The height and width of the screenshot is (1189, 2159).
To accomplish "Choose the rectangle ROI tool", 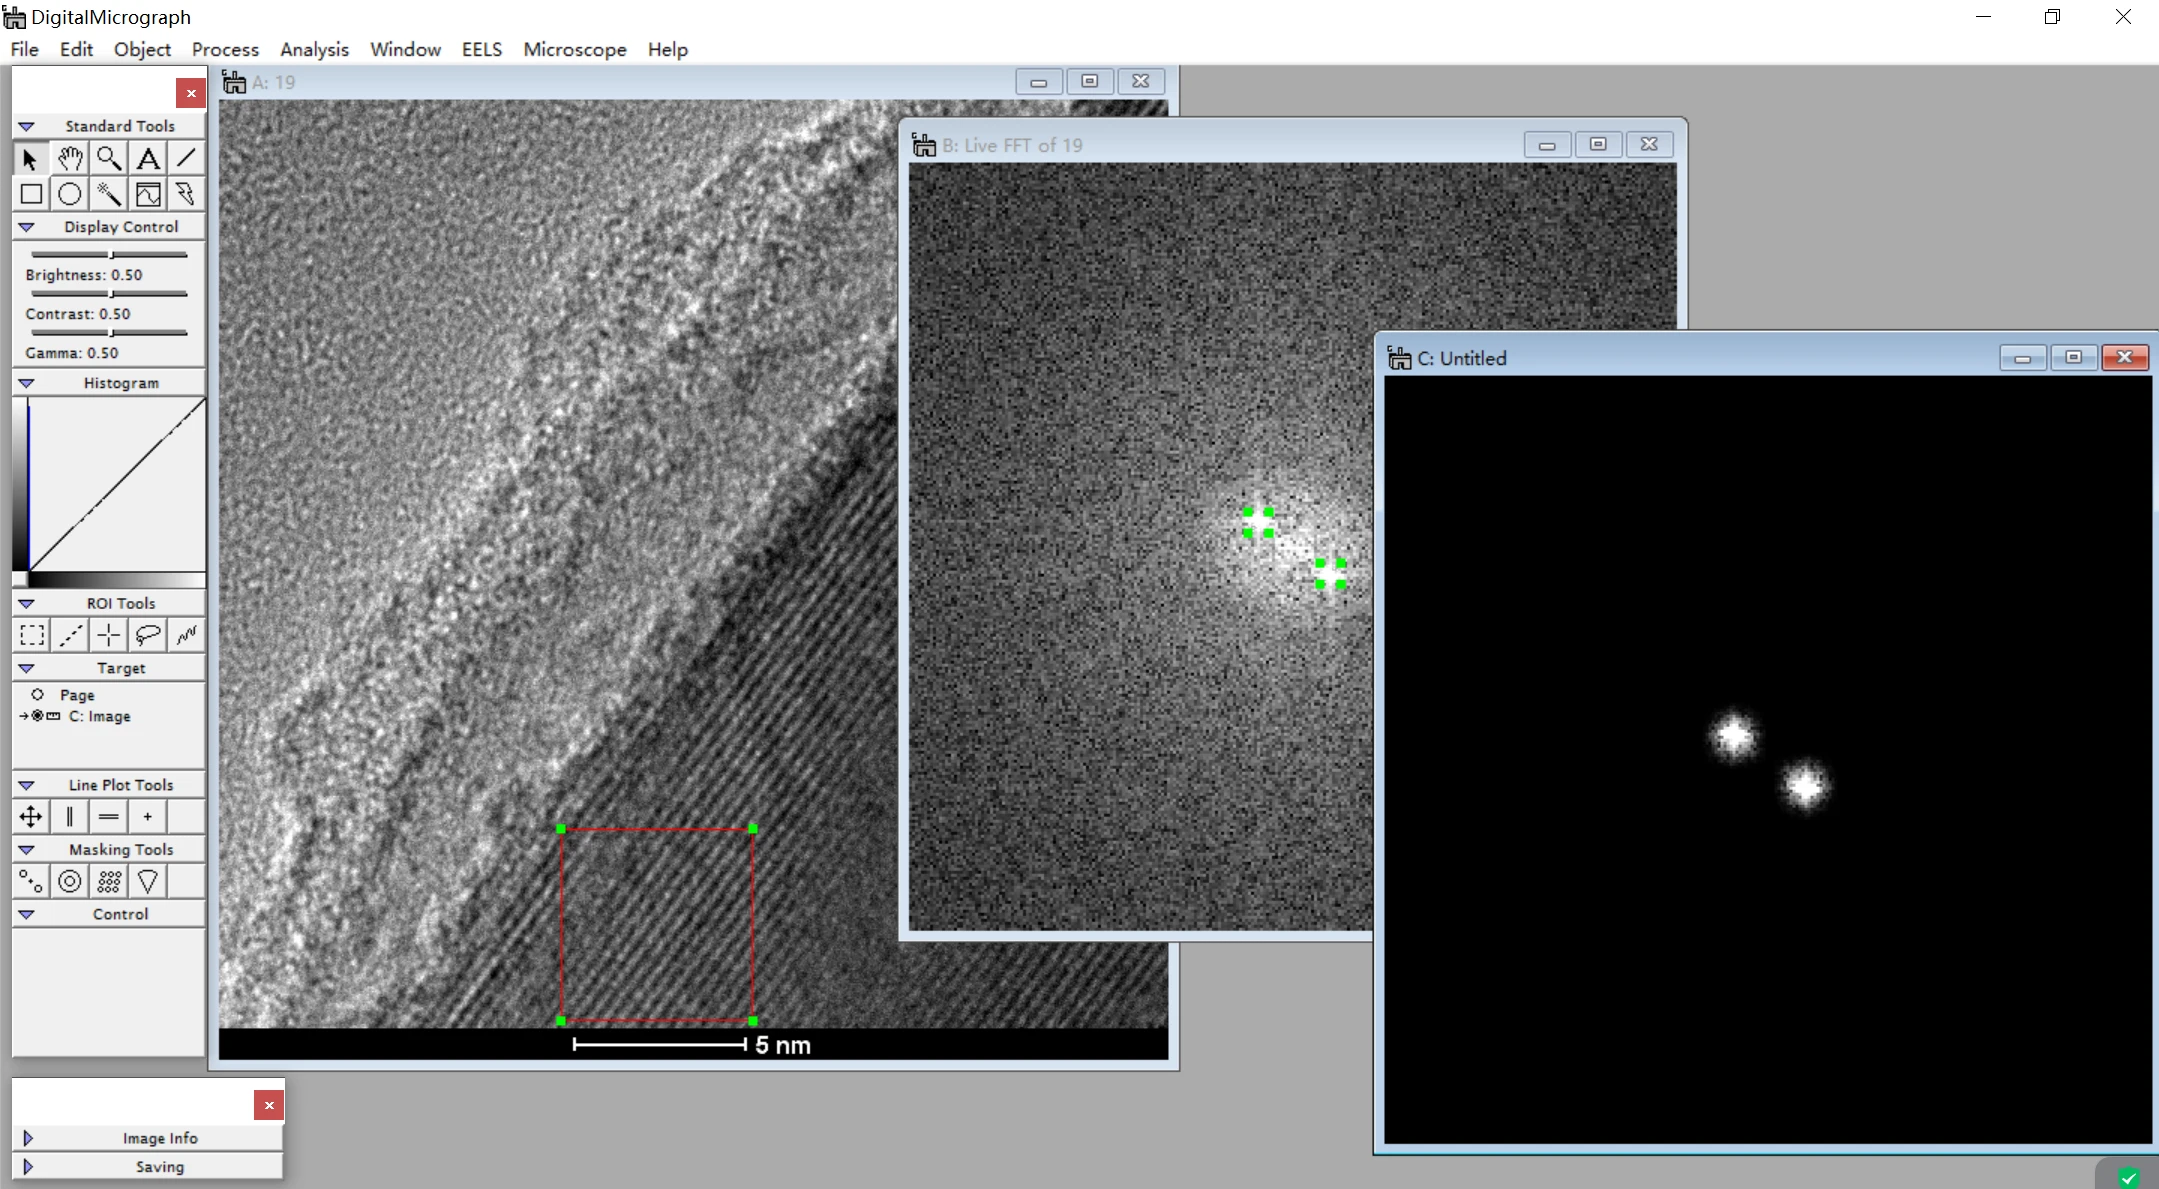I will tap(32, 635).
